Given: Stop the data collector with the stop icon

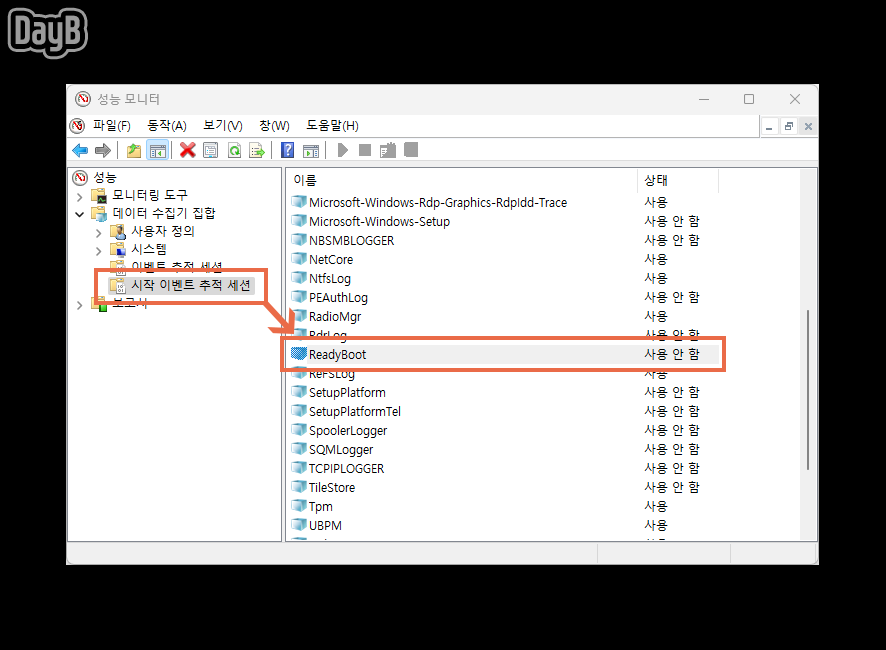Looking at the screenshot, I should tap(363, 150).
